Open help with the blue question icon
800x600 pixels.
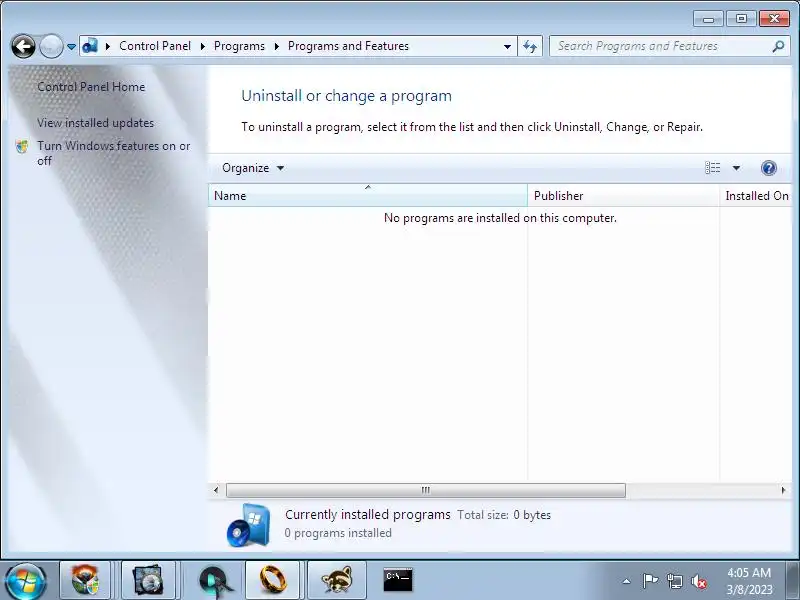(768, 168)
